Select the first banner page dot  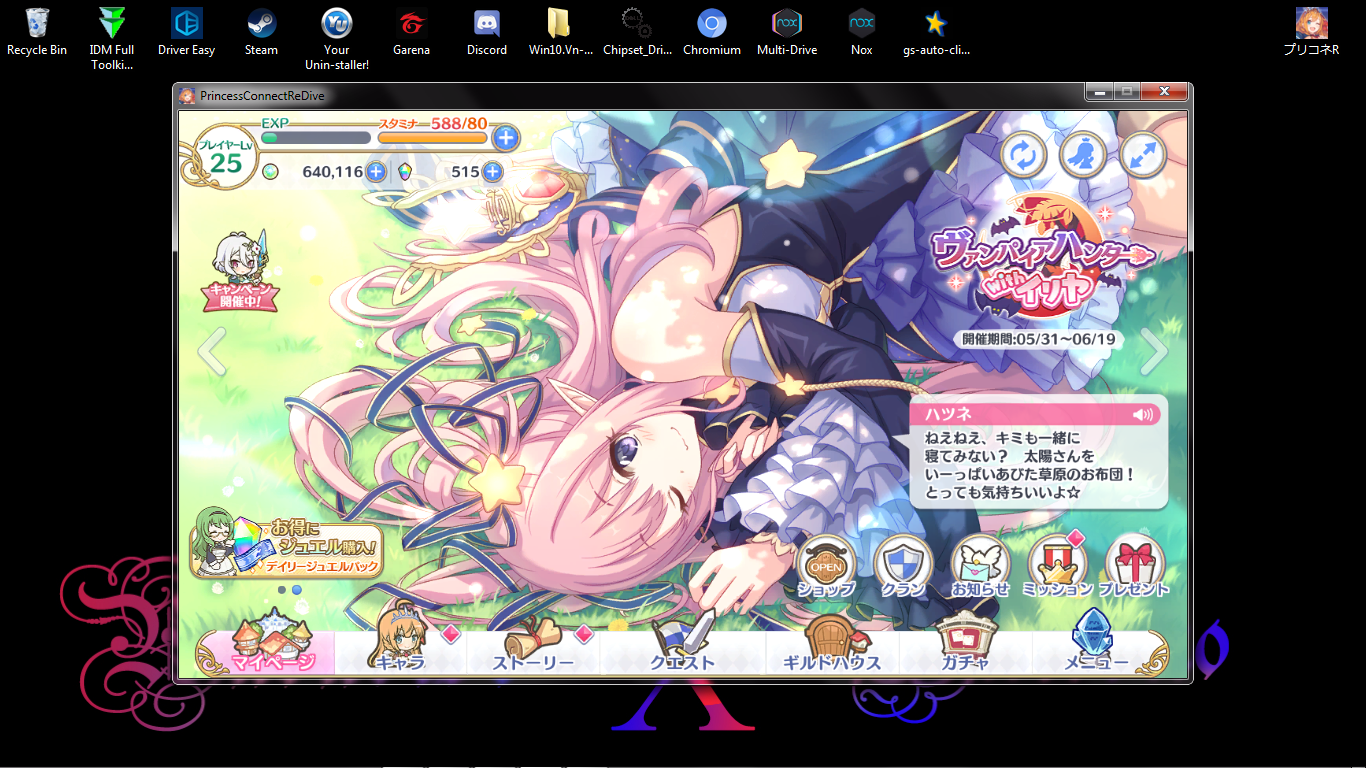[282, 590]
